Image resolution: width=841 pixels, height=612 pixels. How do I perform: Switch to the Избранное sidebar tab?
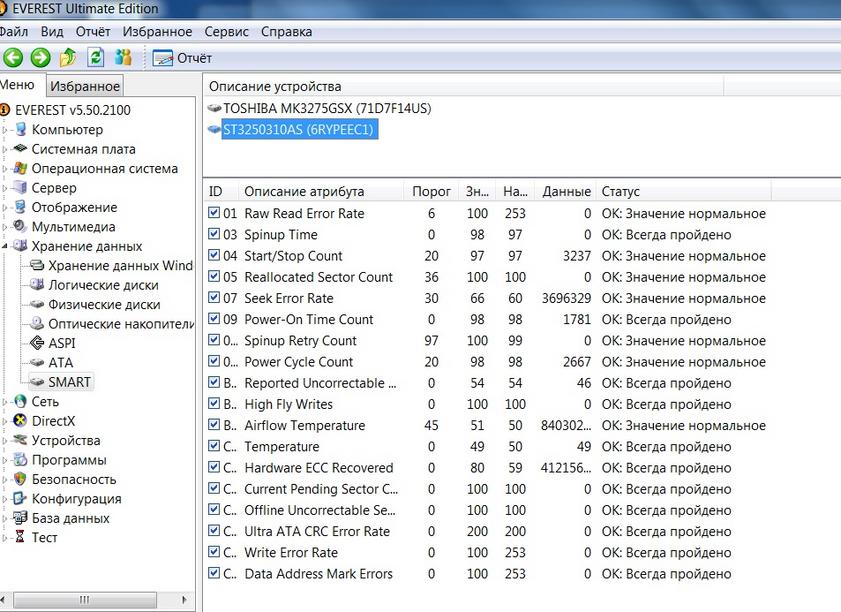(85, 86)
